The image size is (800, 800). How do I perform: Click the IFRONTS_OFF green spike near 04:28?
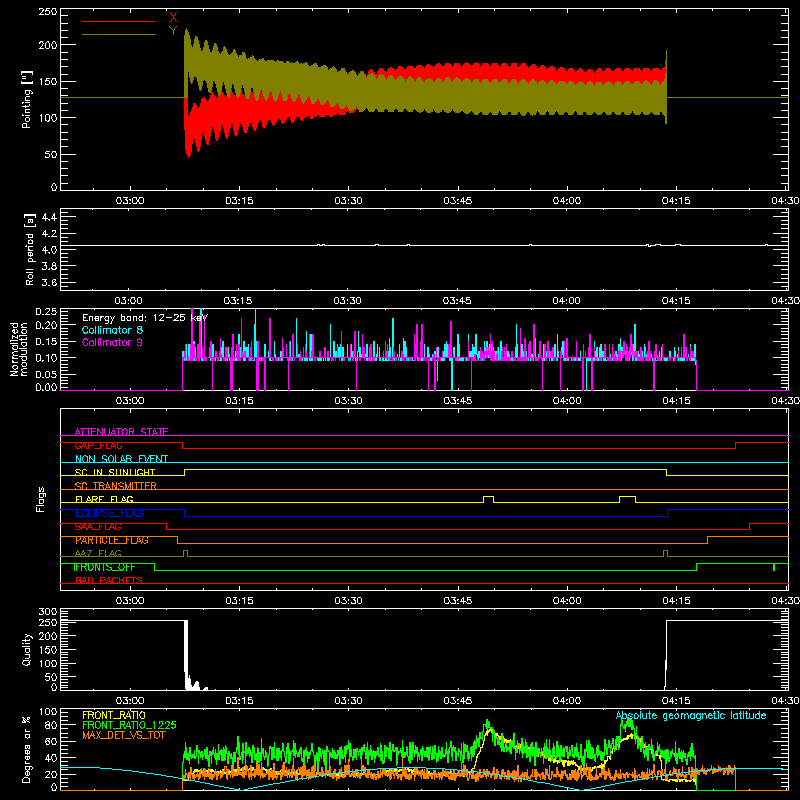(774, 567)
